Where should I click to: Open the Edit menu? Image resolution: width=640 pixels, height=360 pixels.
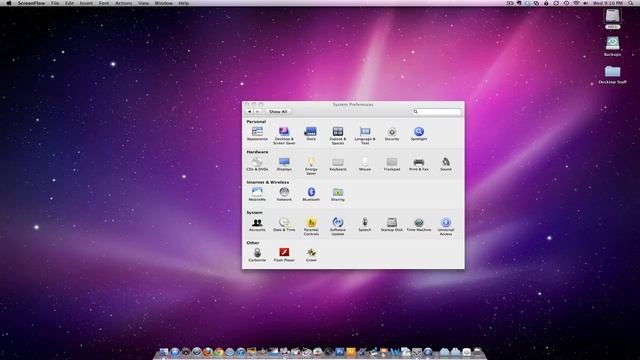click(x=70, y=3)
